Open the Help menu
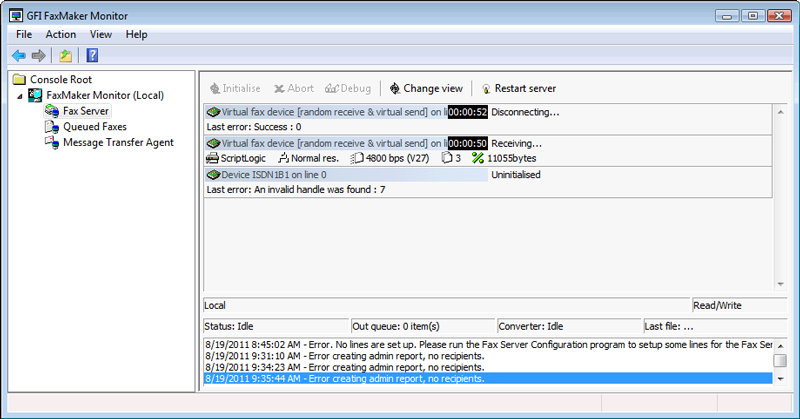 tap(136, 34)
